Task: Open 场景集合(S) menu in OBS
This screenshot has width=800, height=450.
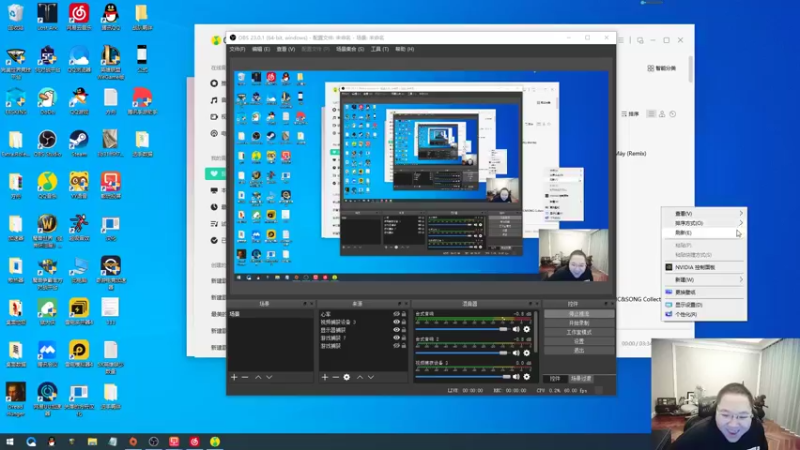Action: tap(350, 49)
